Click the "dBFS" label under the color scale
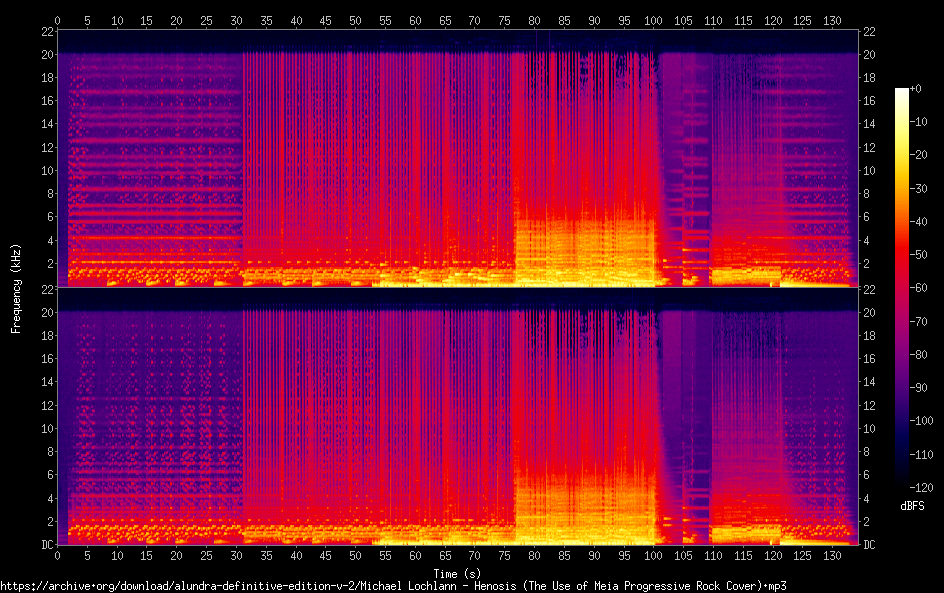The height and width of the screenshot is (593, 944). 912,506
